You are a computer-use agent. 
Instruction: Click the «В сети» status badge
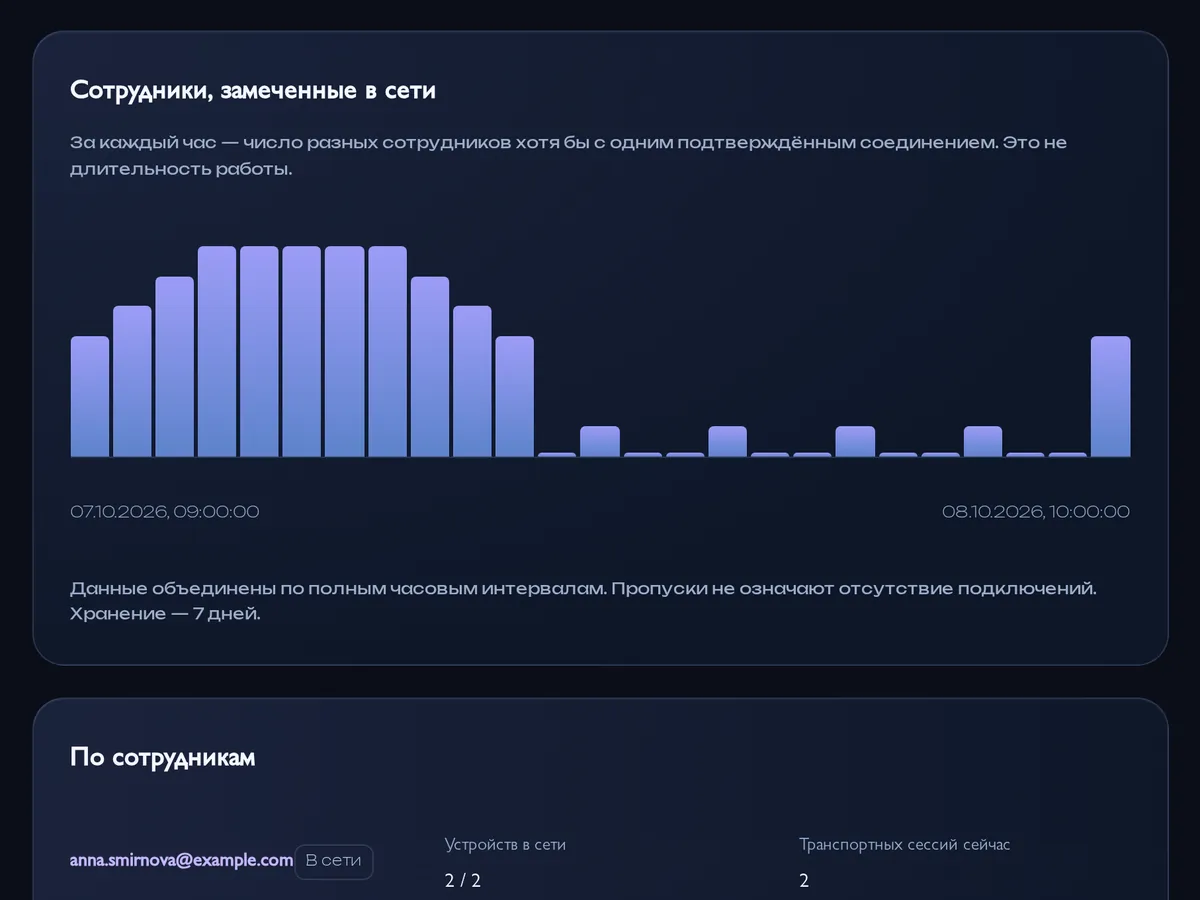pyautogui.click(x=334, y=861)
